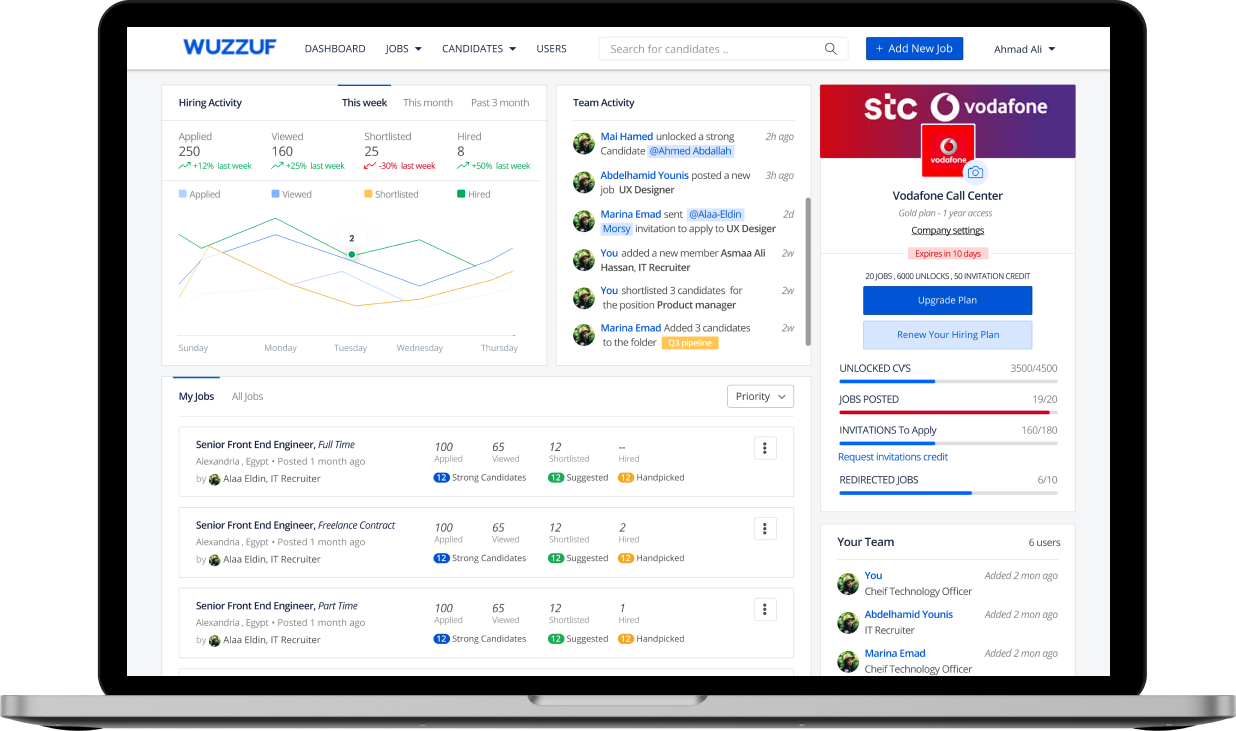Click avatar beside 'You' in Your Team
This screenshot has width=1236, height=731.
pos(848,583)
